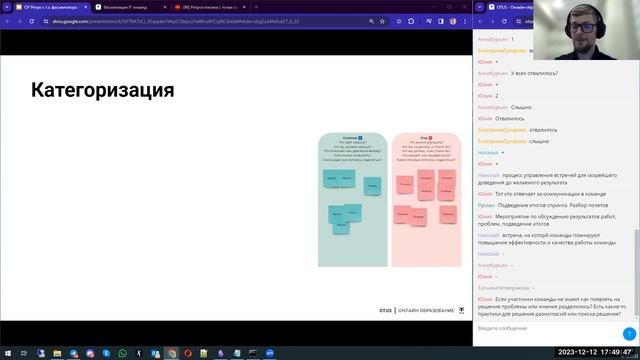Reload the OTUS window page
The width and height of the screenshot is (640, 360).
tap(504, 21)
